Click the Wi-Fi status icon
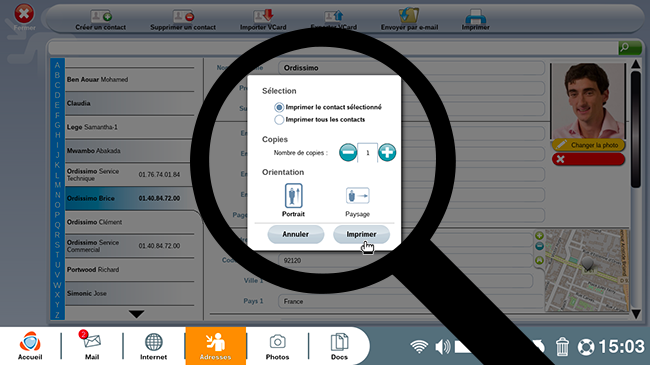 coord(419,347)
